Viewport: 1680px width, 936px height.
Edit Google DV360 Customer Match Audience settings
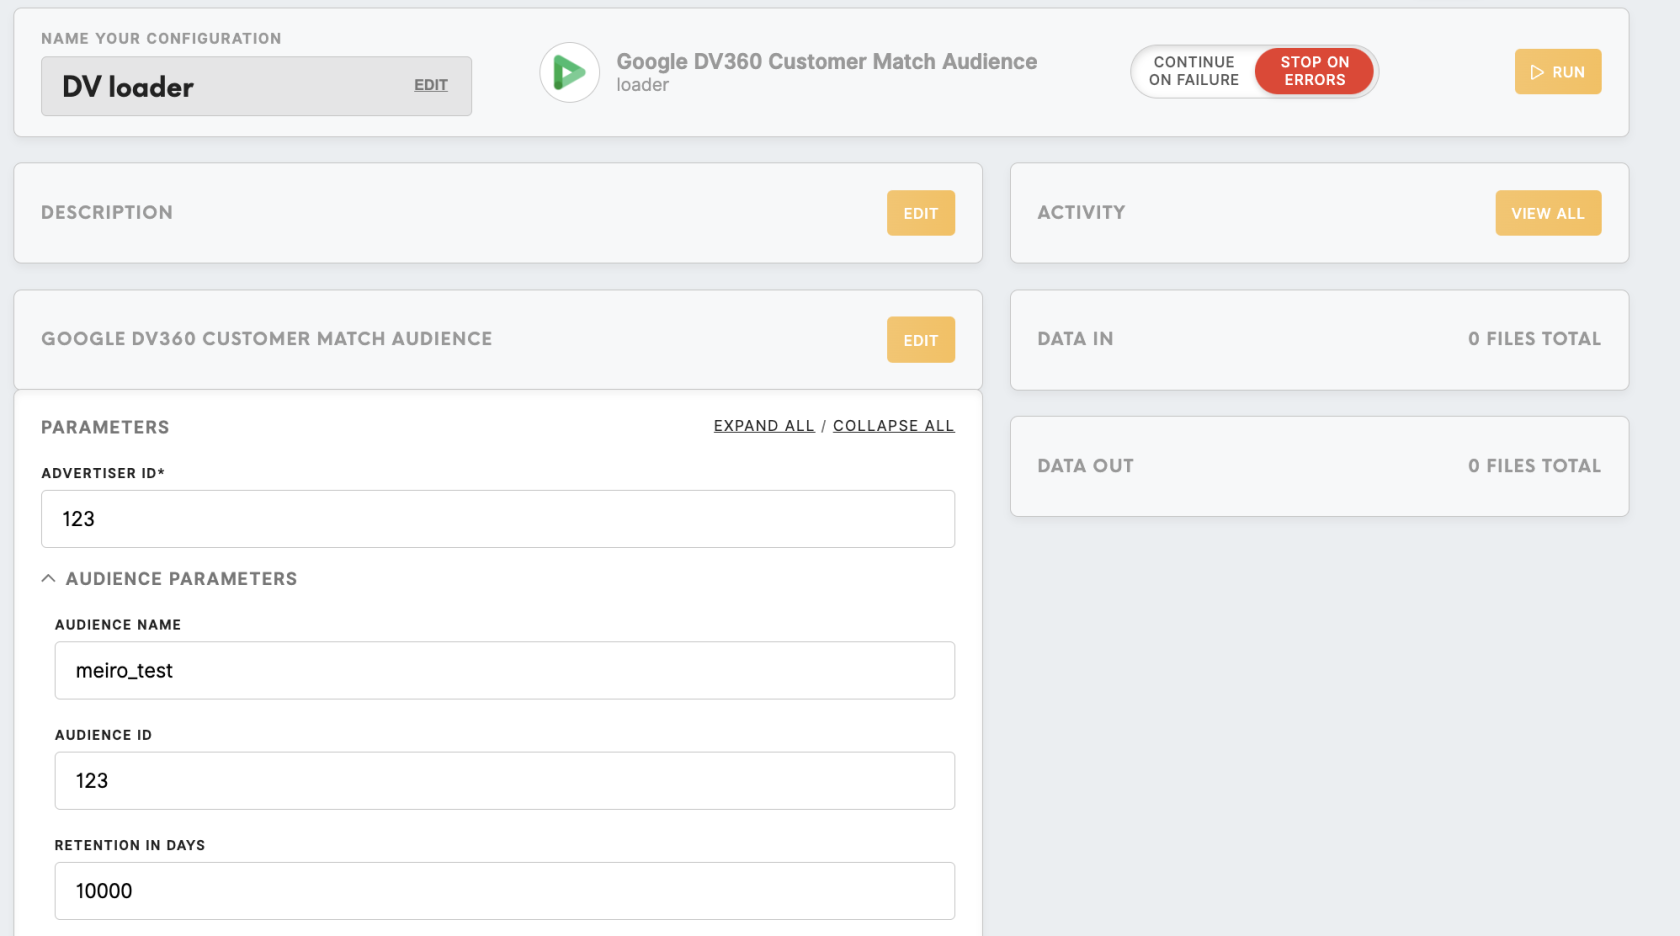coord(920,340)
